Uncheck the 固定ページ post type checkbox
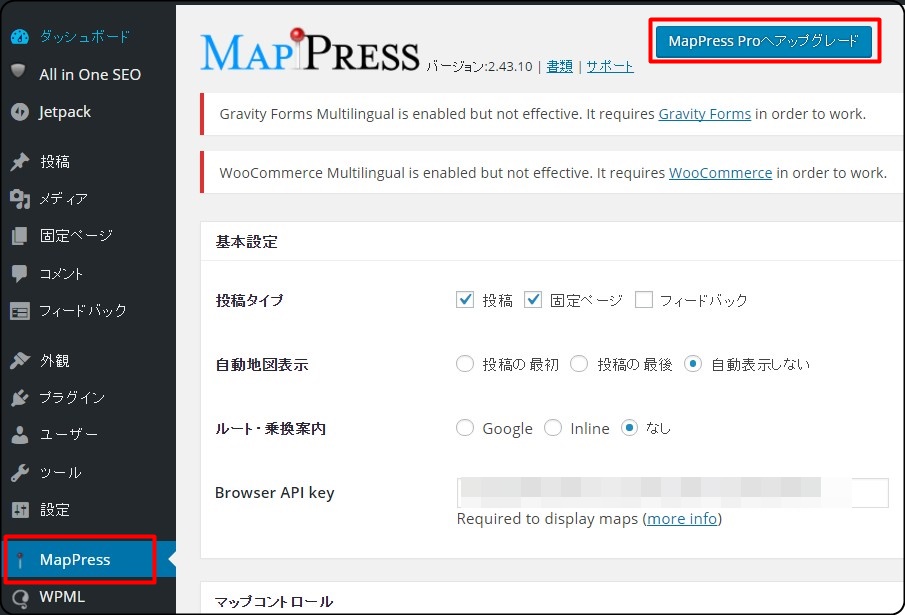This screenshot has height=615, width=905. (x=533, y=299)
